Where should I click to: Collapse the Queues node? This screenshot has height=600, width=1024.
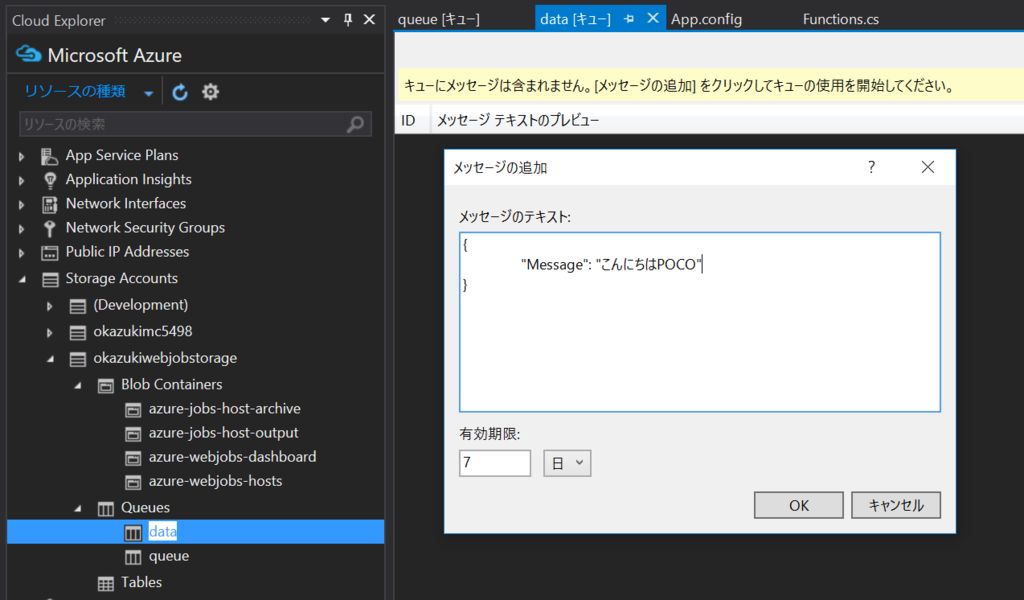pos(78,508)
